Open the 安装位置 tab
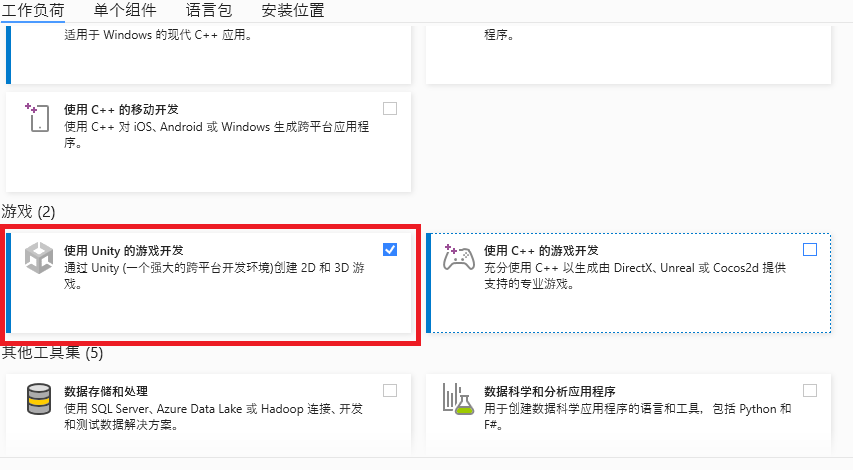Image resolution: width=853 pixels, height=470 pixels. (292, 11)
